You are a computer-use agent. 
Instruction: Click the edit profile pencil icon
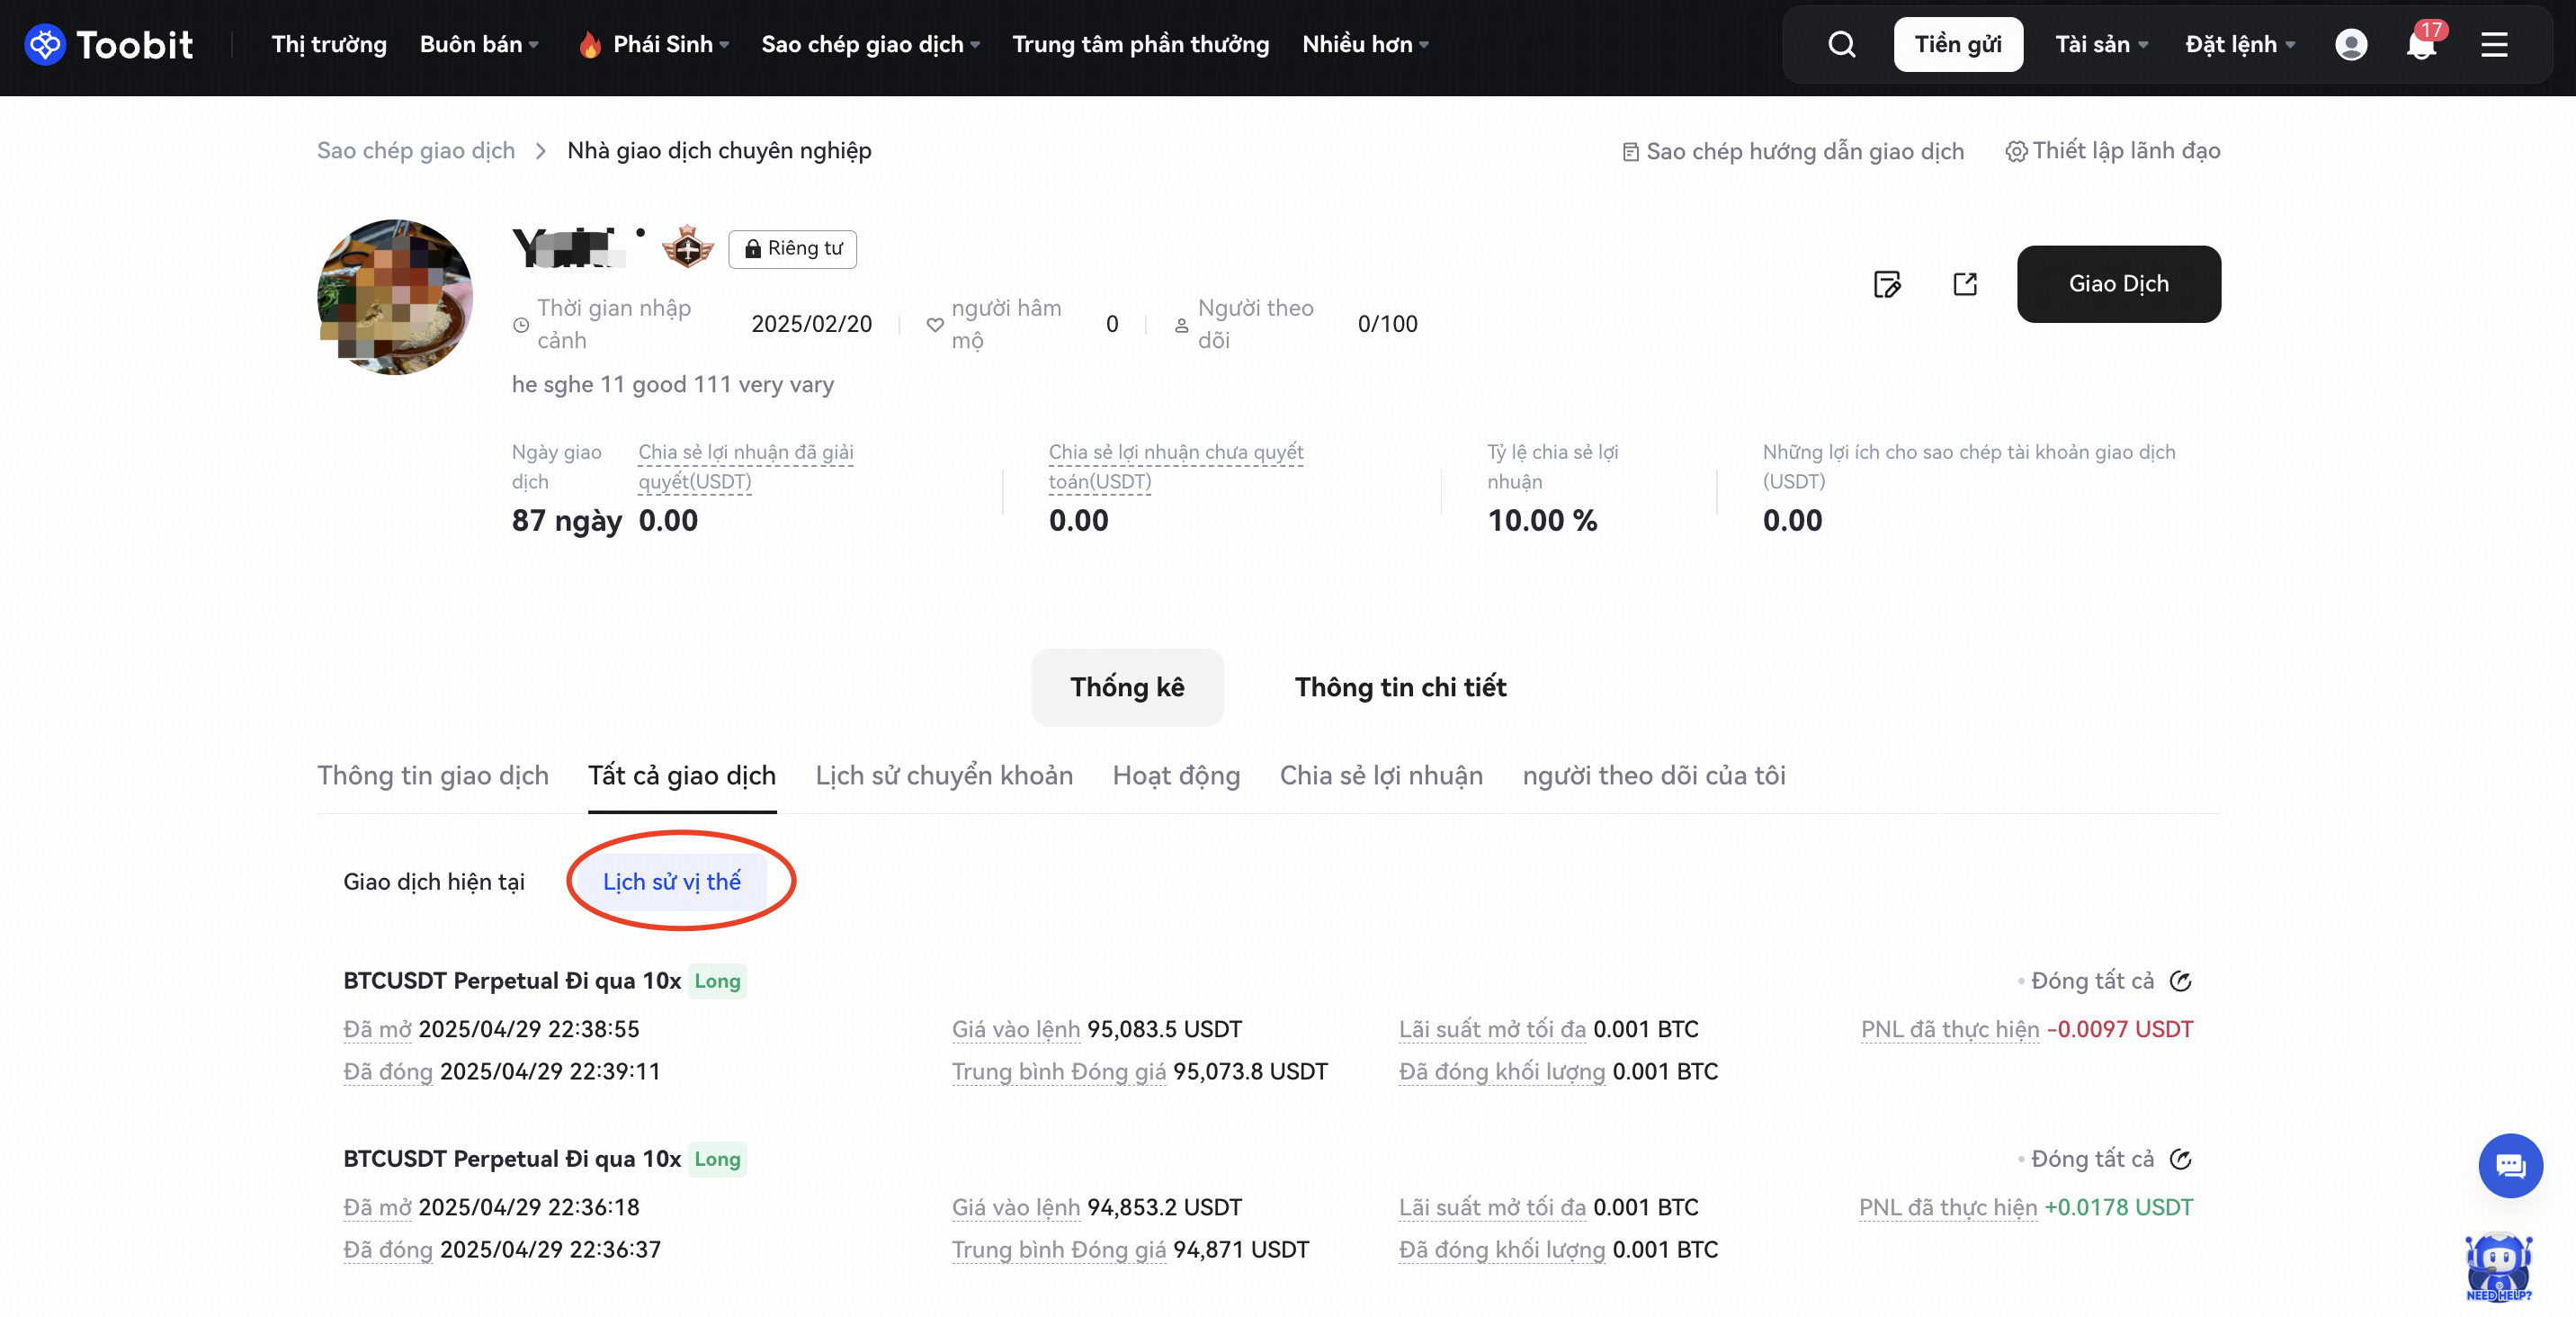click(1886, 284)
